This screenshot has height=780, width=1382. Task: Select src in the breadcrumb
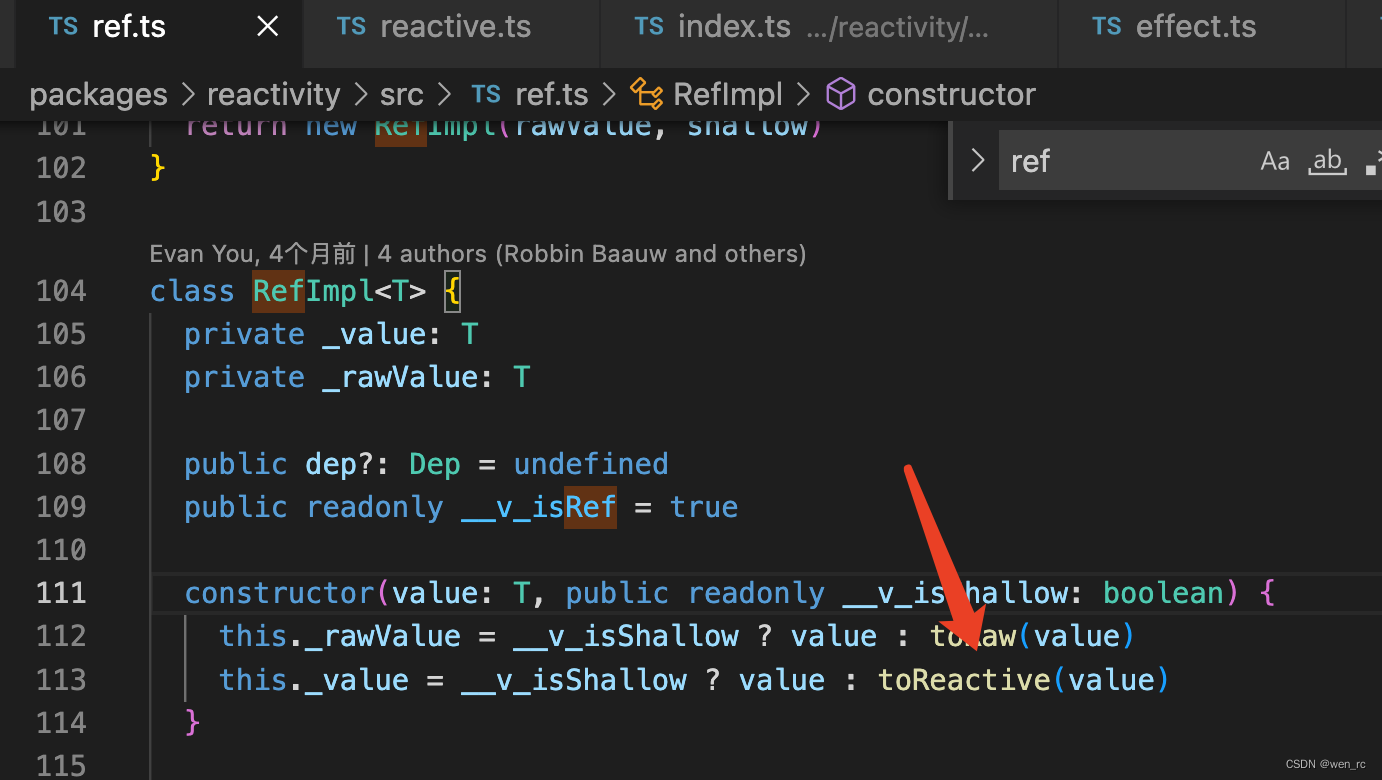coord(401,94)
